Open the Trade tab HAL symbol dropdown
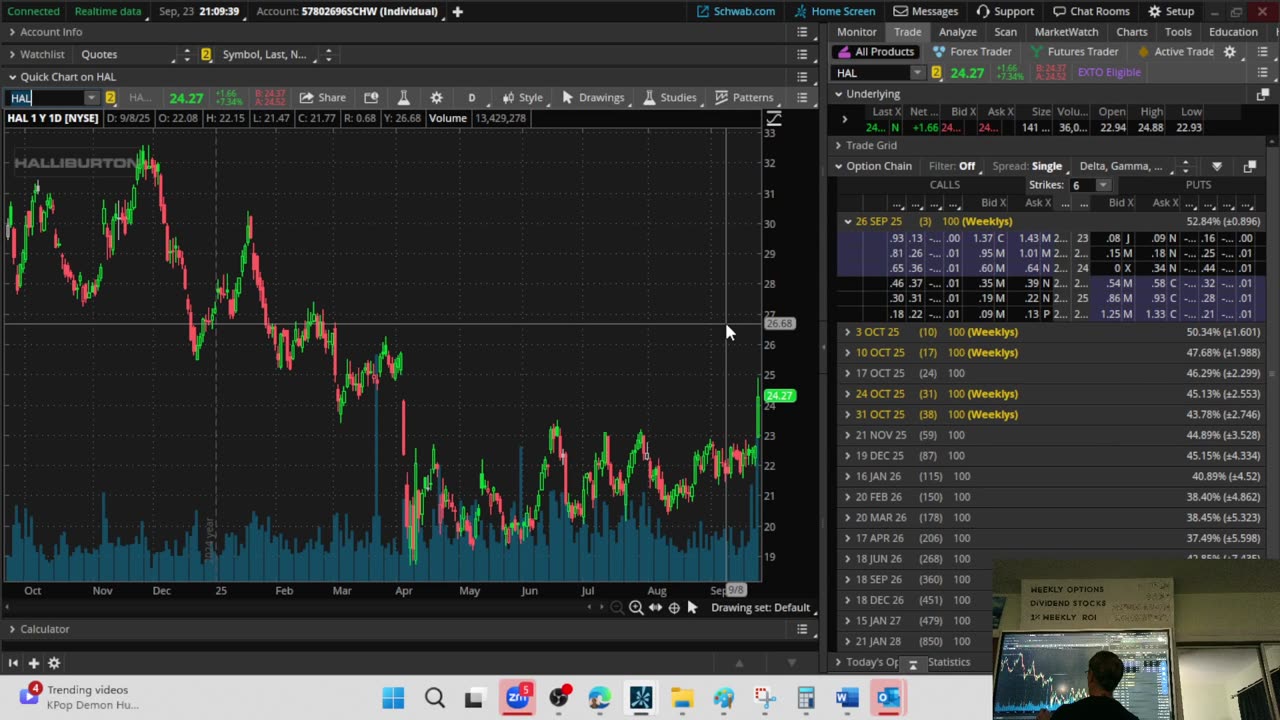Viewport: 1280px width, 720px height. pyautogui.click(x=917, y=73)
